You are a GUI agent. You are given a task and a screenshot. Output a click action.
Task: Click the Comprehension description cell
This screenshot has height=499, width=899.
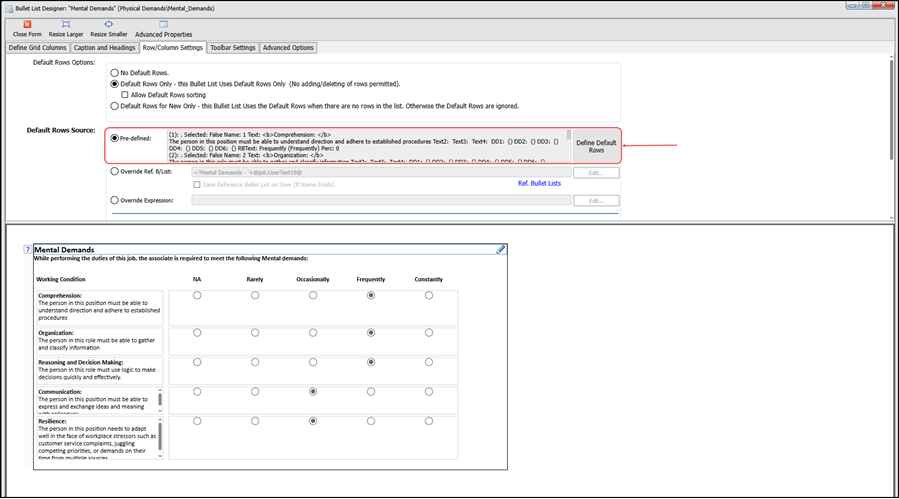99,308
